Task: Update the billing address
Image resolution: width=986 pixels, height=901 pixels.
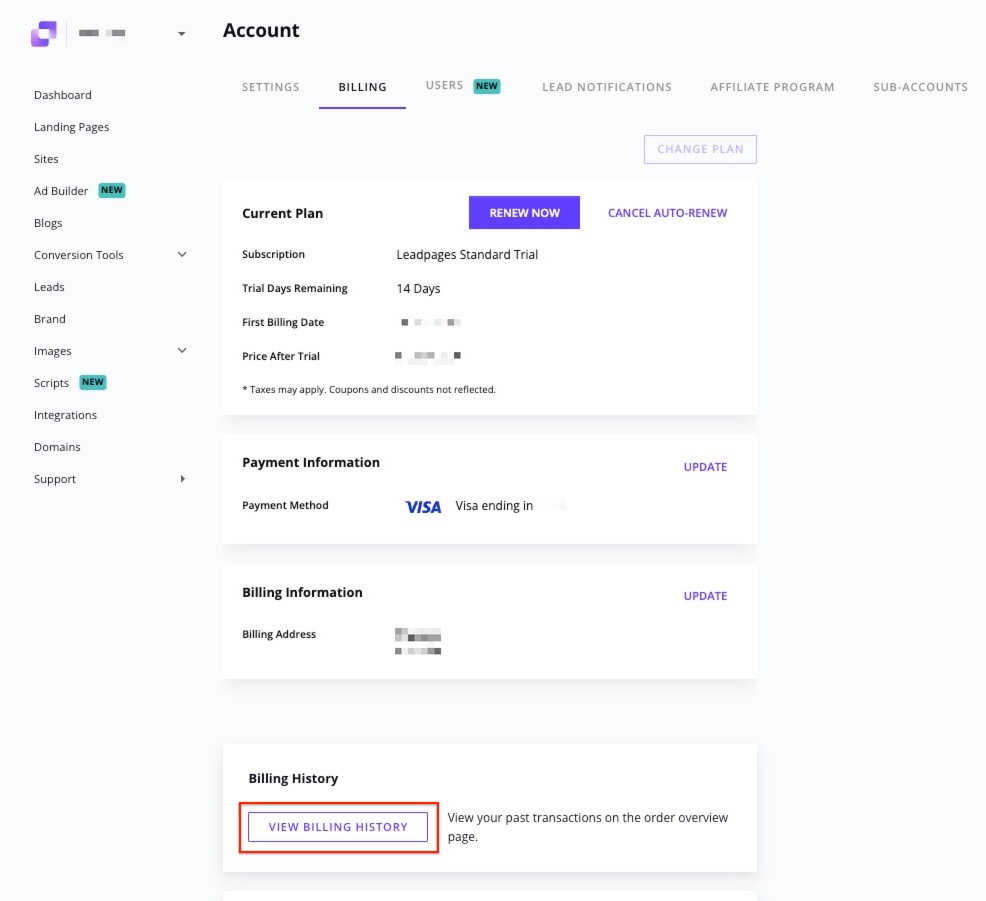Action: pos(705,595)
